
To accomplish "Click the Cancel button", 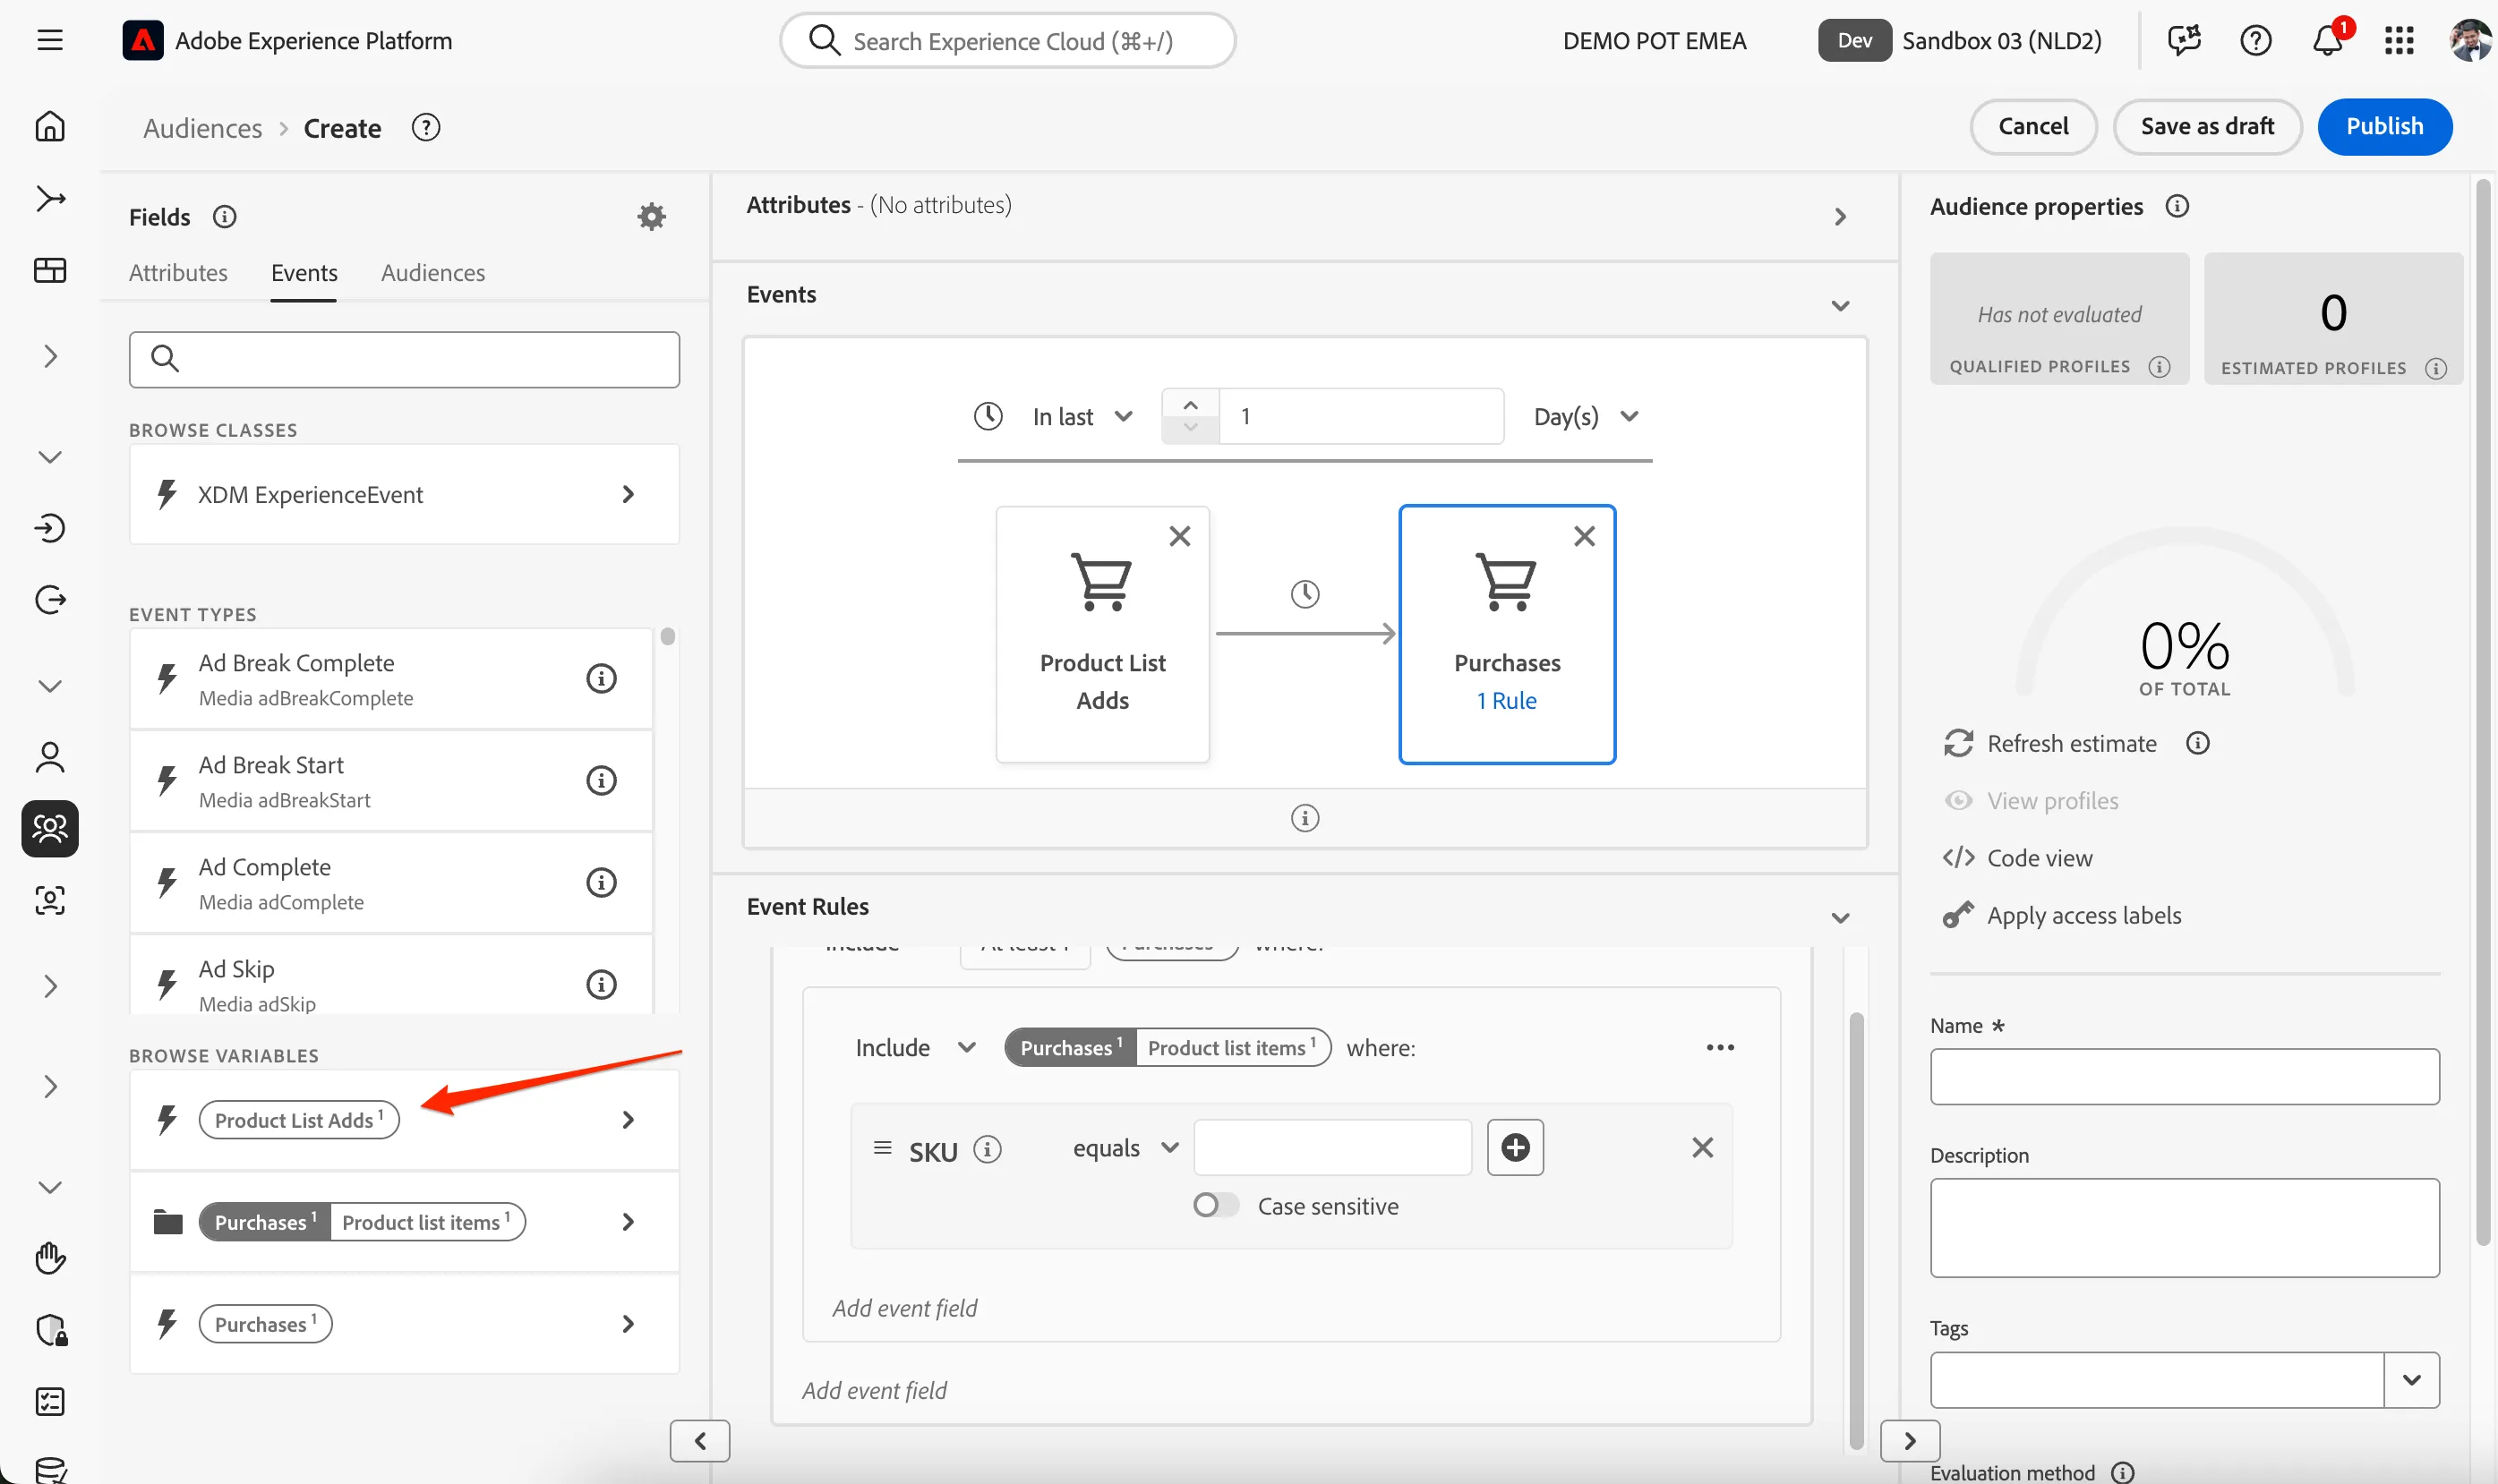I will point(2033,126).
